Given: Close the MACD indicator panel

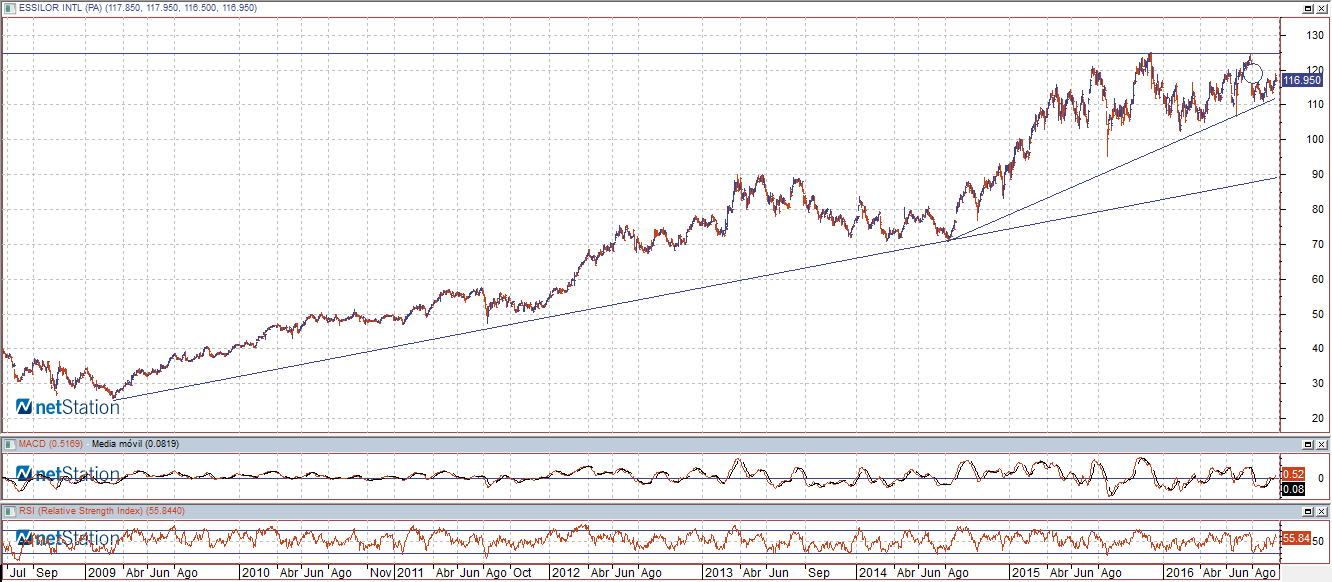Looking at the screenshot, I should 1322,443.
